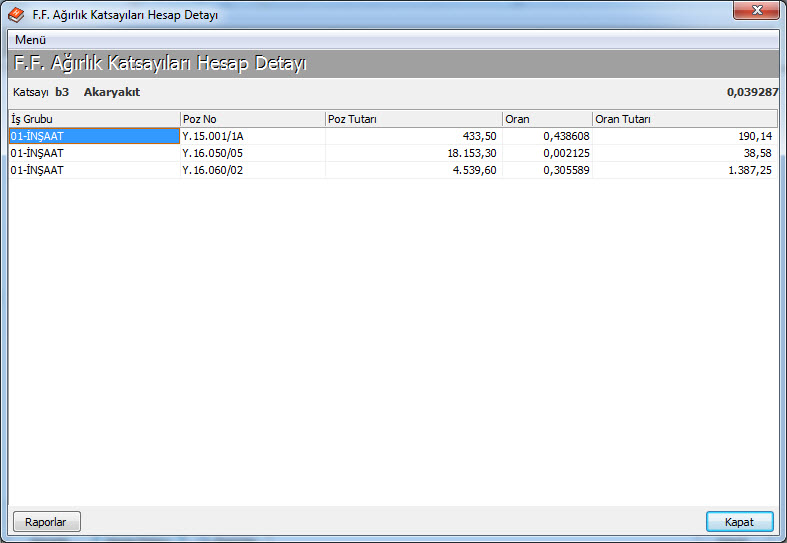This screenshot has width=787, height=543.
Task: Click the Oran column header
Action: (x=546, y=119)
